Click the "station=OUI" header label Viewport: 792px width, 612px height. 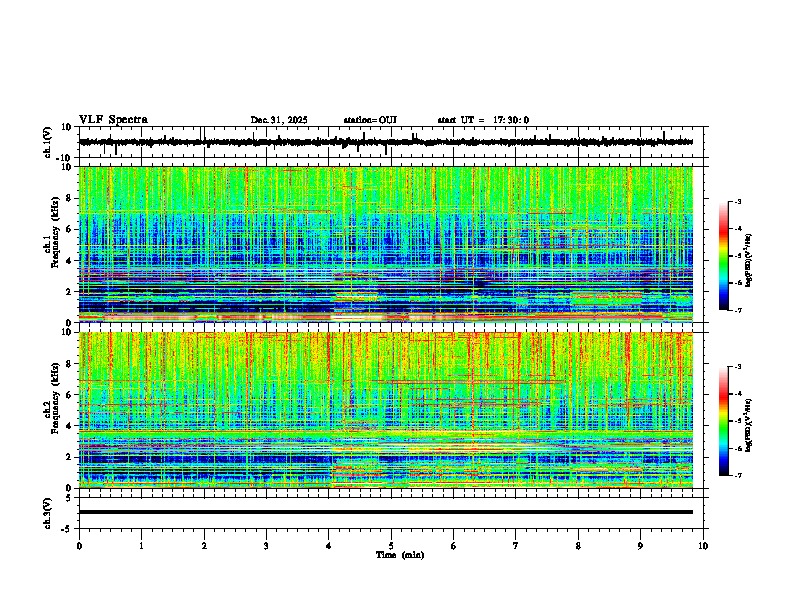[370, 120]
